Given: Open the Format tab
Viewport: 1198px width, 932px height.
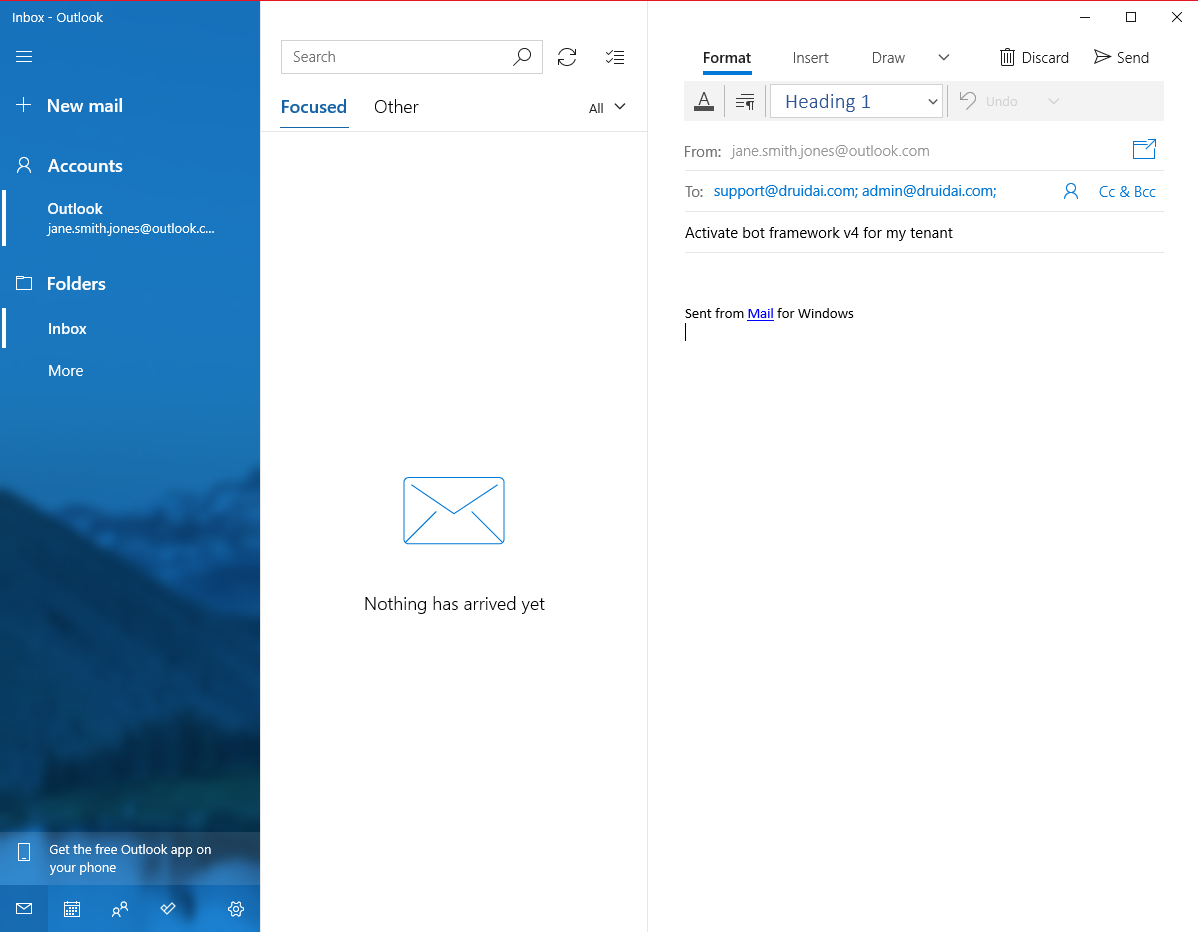Looking at the screenshot, I should pyautogui.click(x=727, y=58).
